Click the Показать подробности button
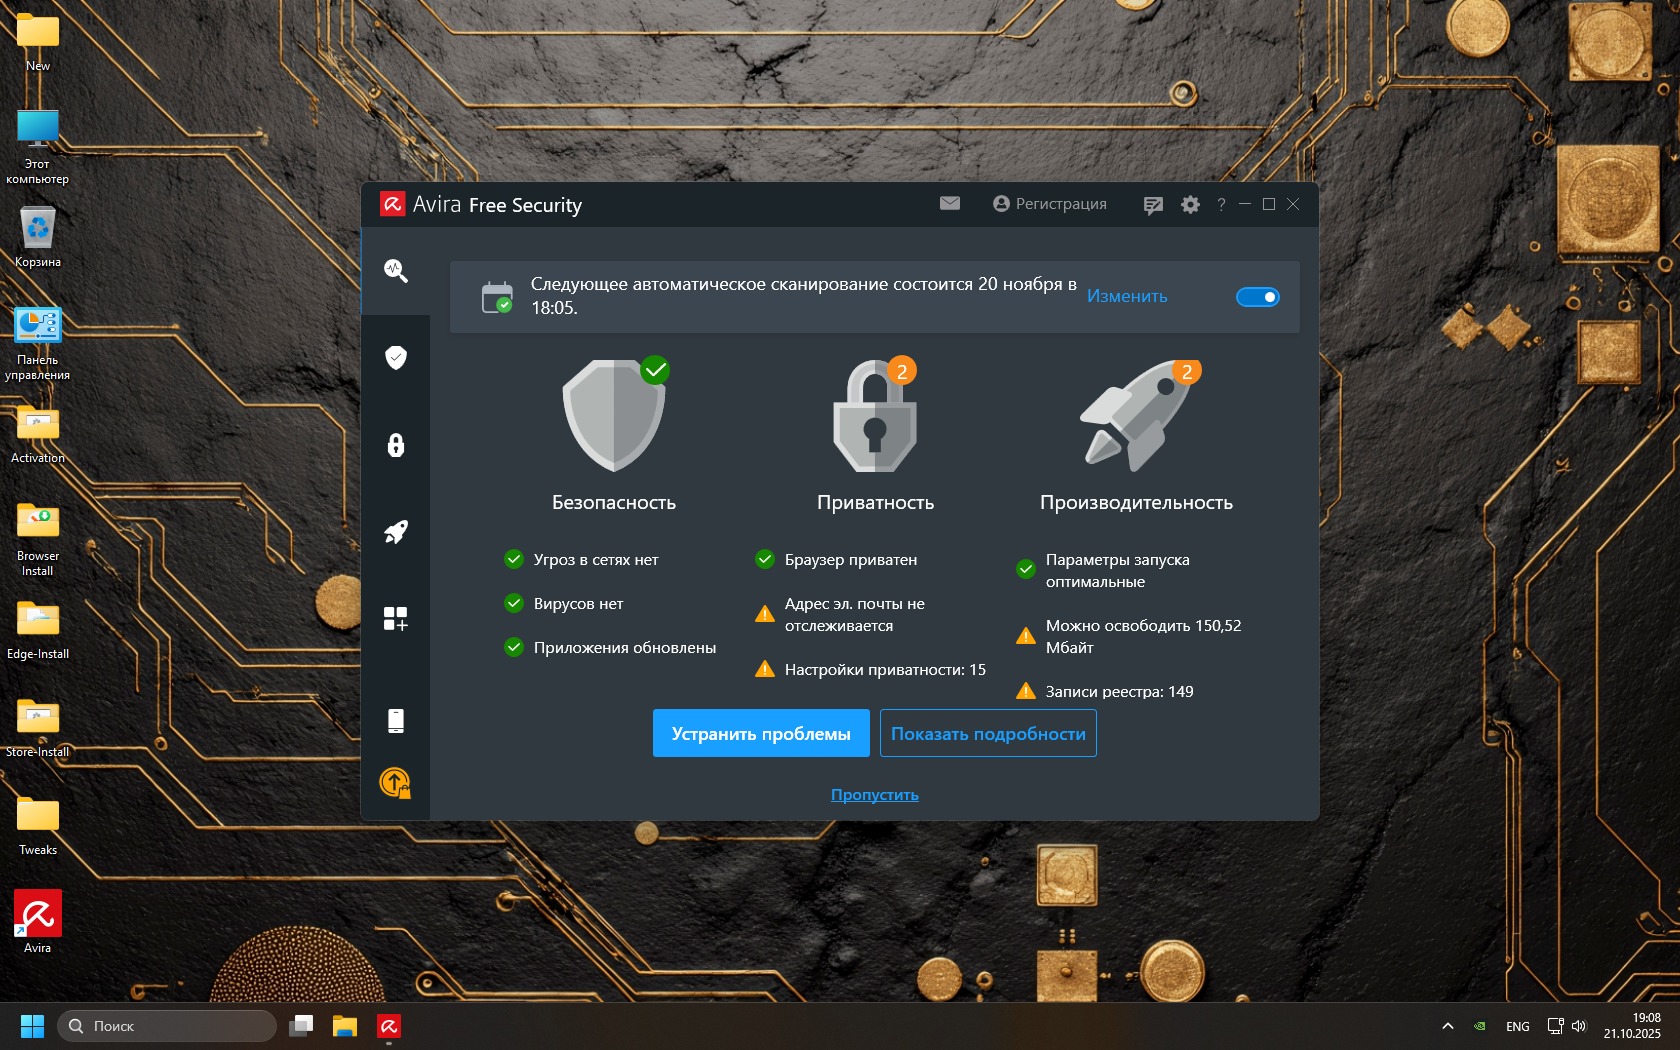 (x=988, y=734)
